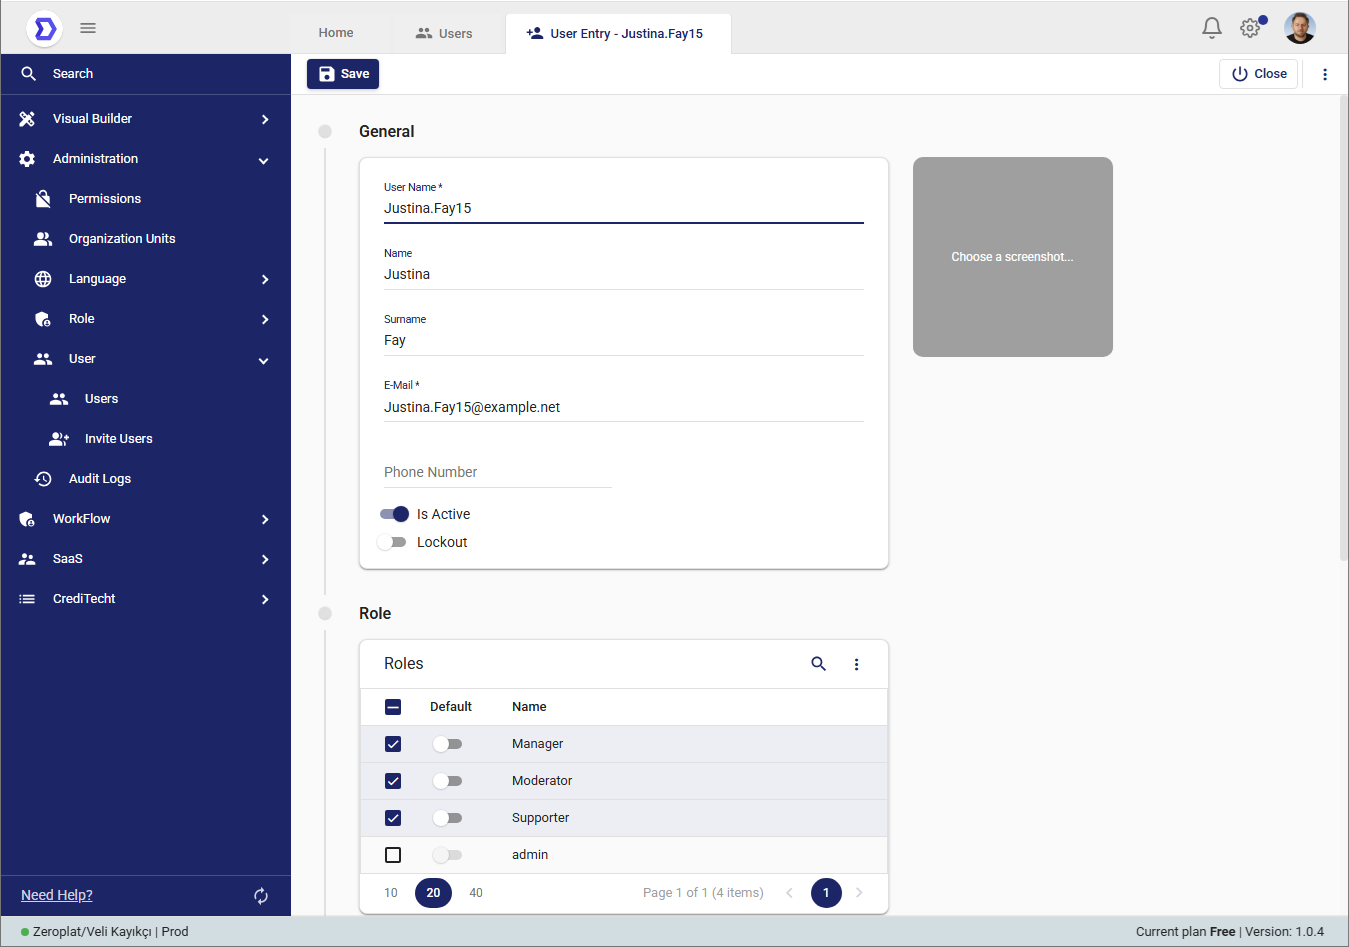This screenshot has height=947, width=1349.
Task: Click the refresh icon beside Need Help
Action: pos(261,896)
